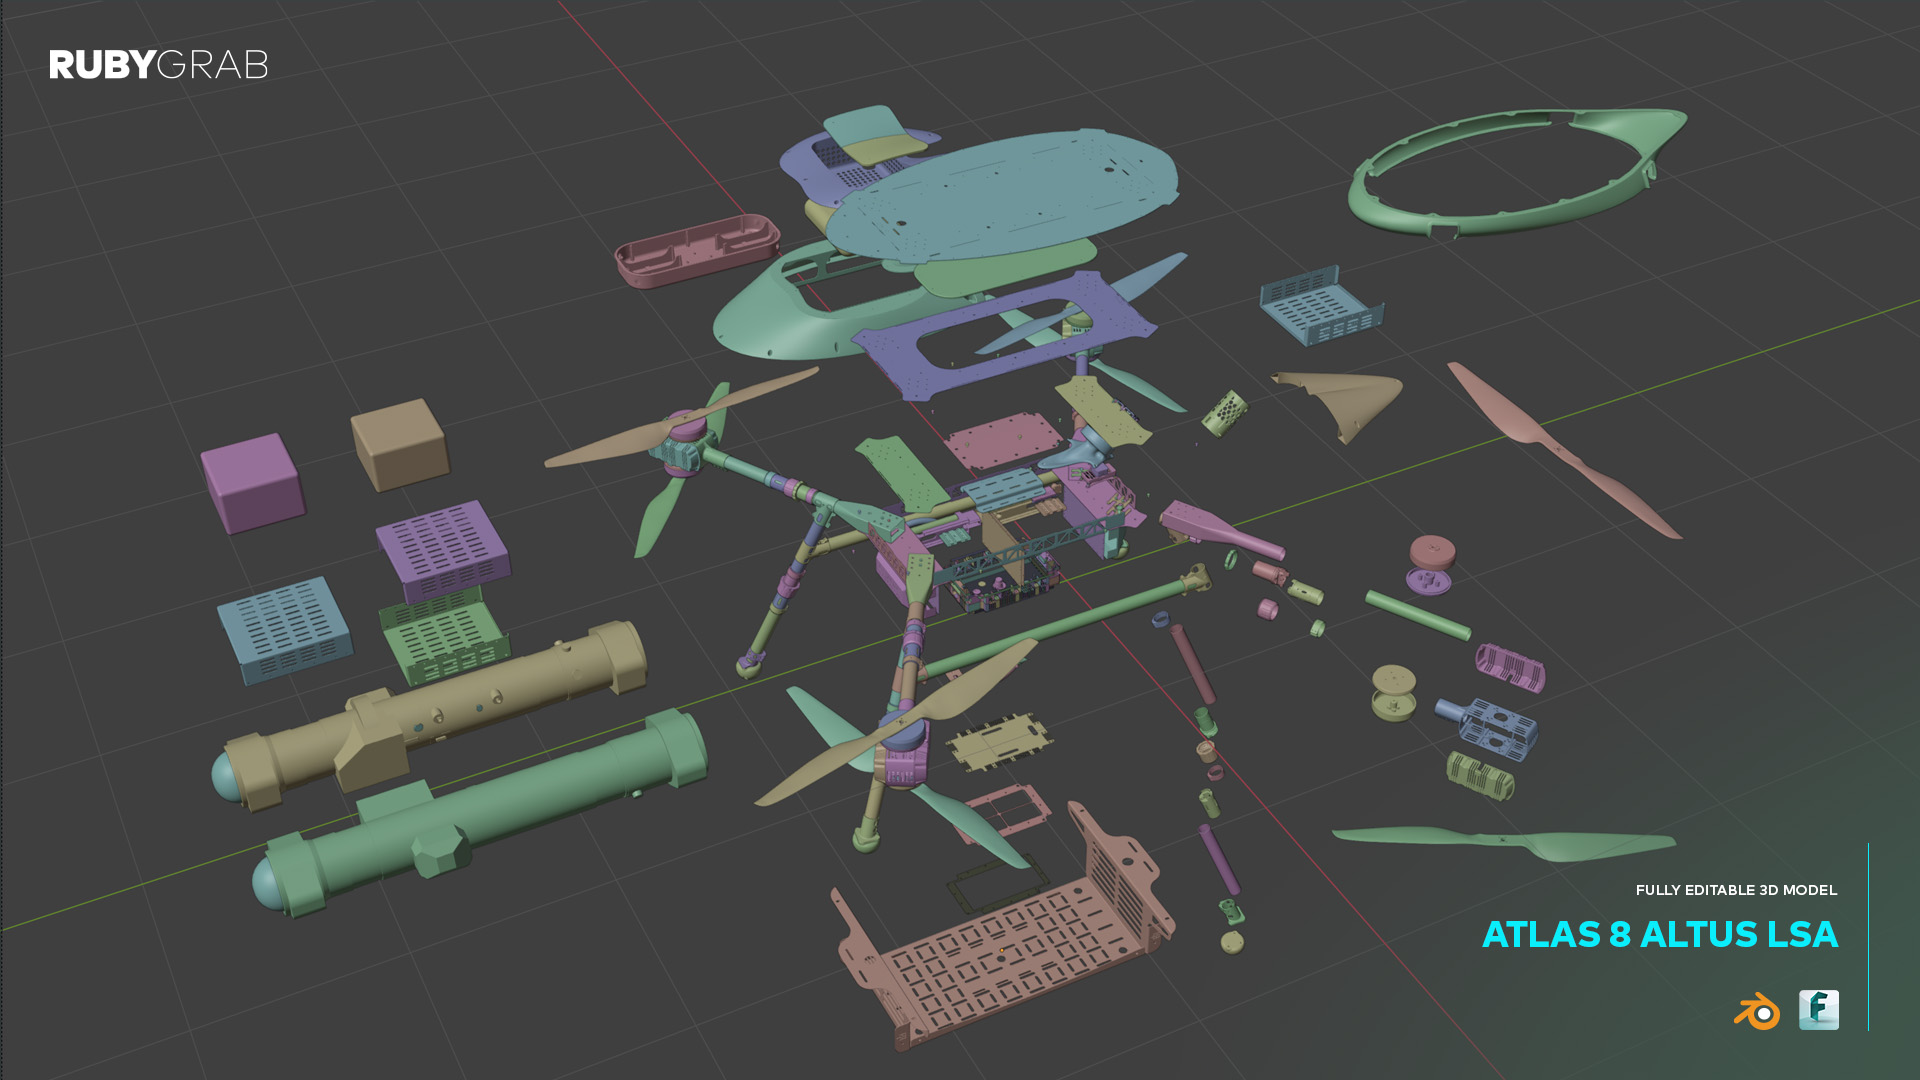Select the green launcher tube model
Screen dimensions: 1920x1080
[x=480, y=813]
